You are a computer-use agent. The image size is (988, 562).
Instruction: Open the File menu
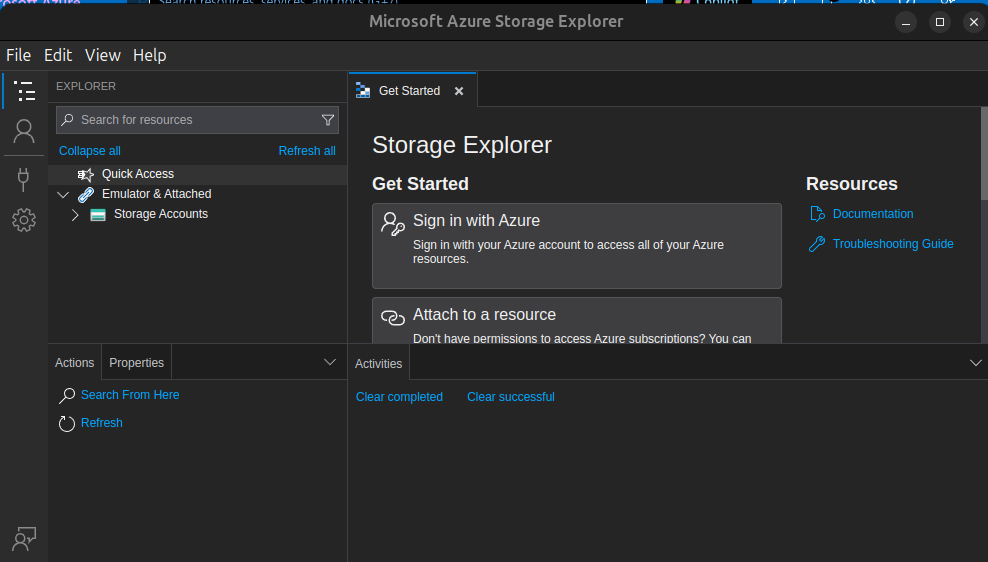pos(18,55)
